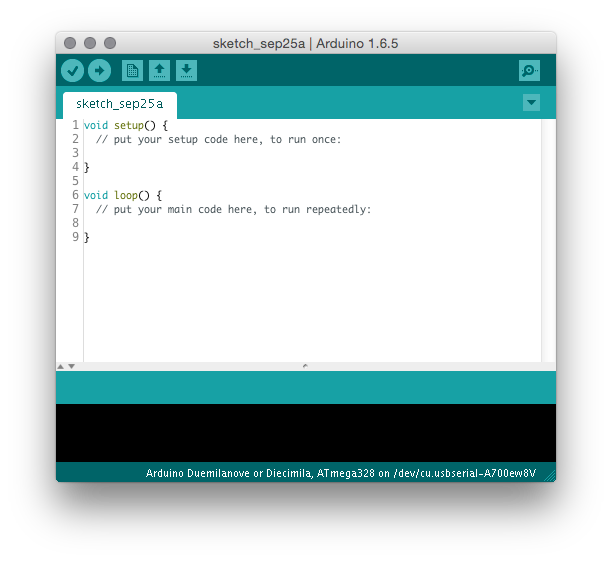The image size is (612, 562).
Task: Click window title 'sketch_sep25a | Arduino 1.6.5'
Action: pyautogui.click(x=306, y=44)
